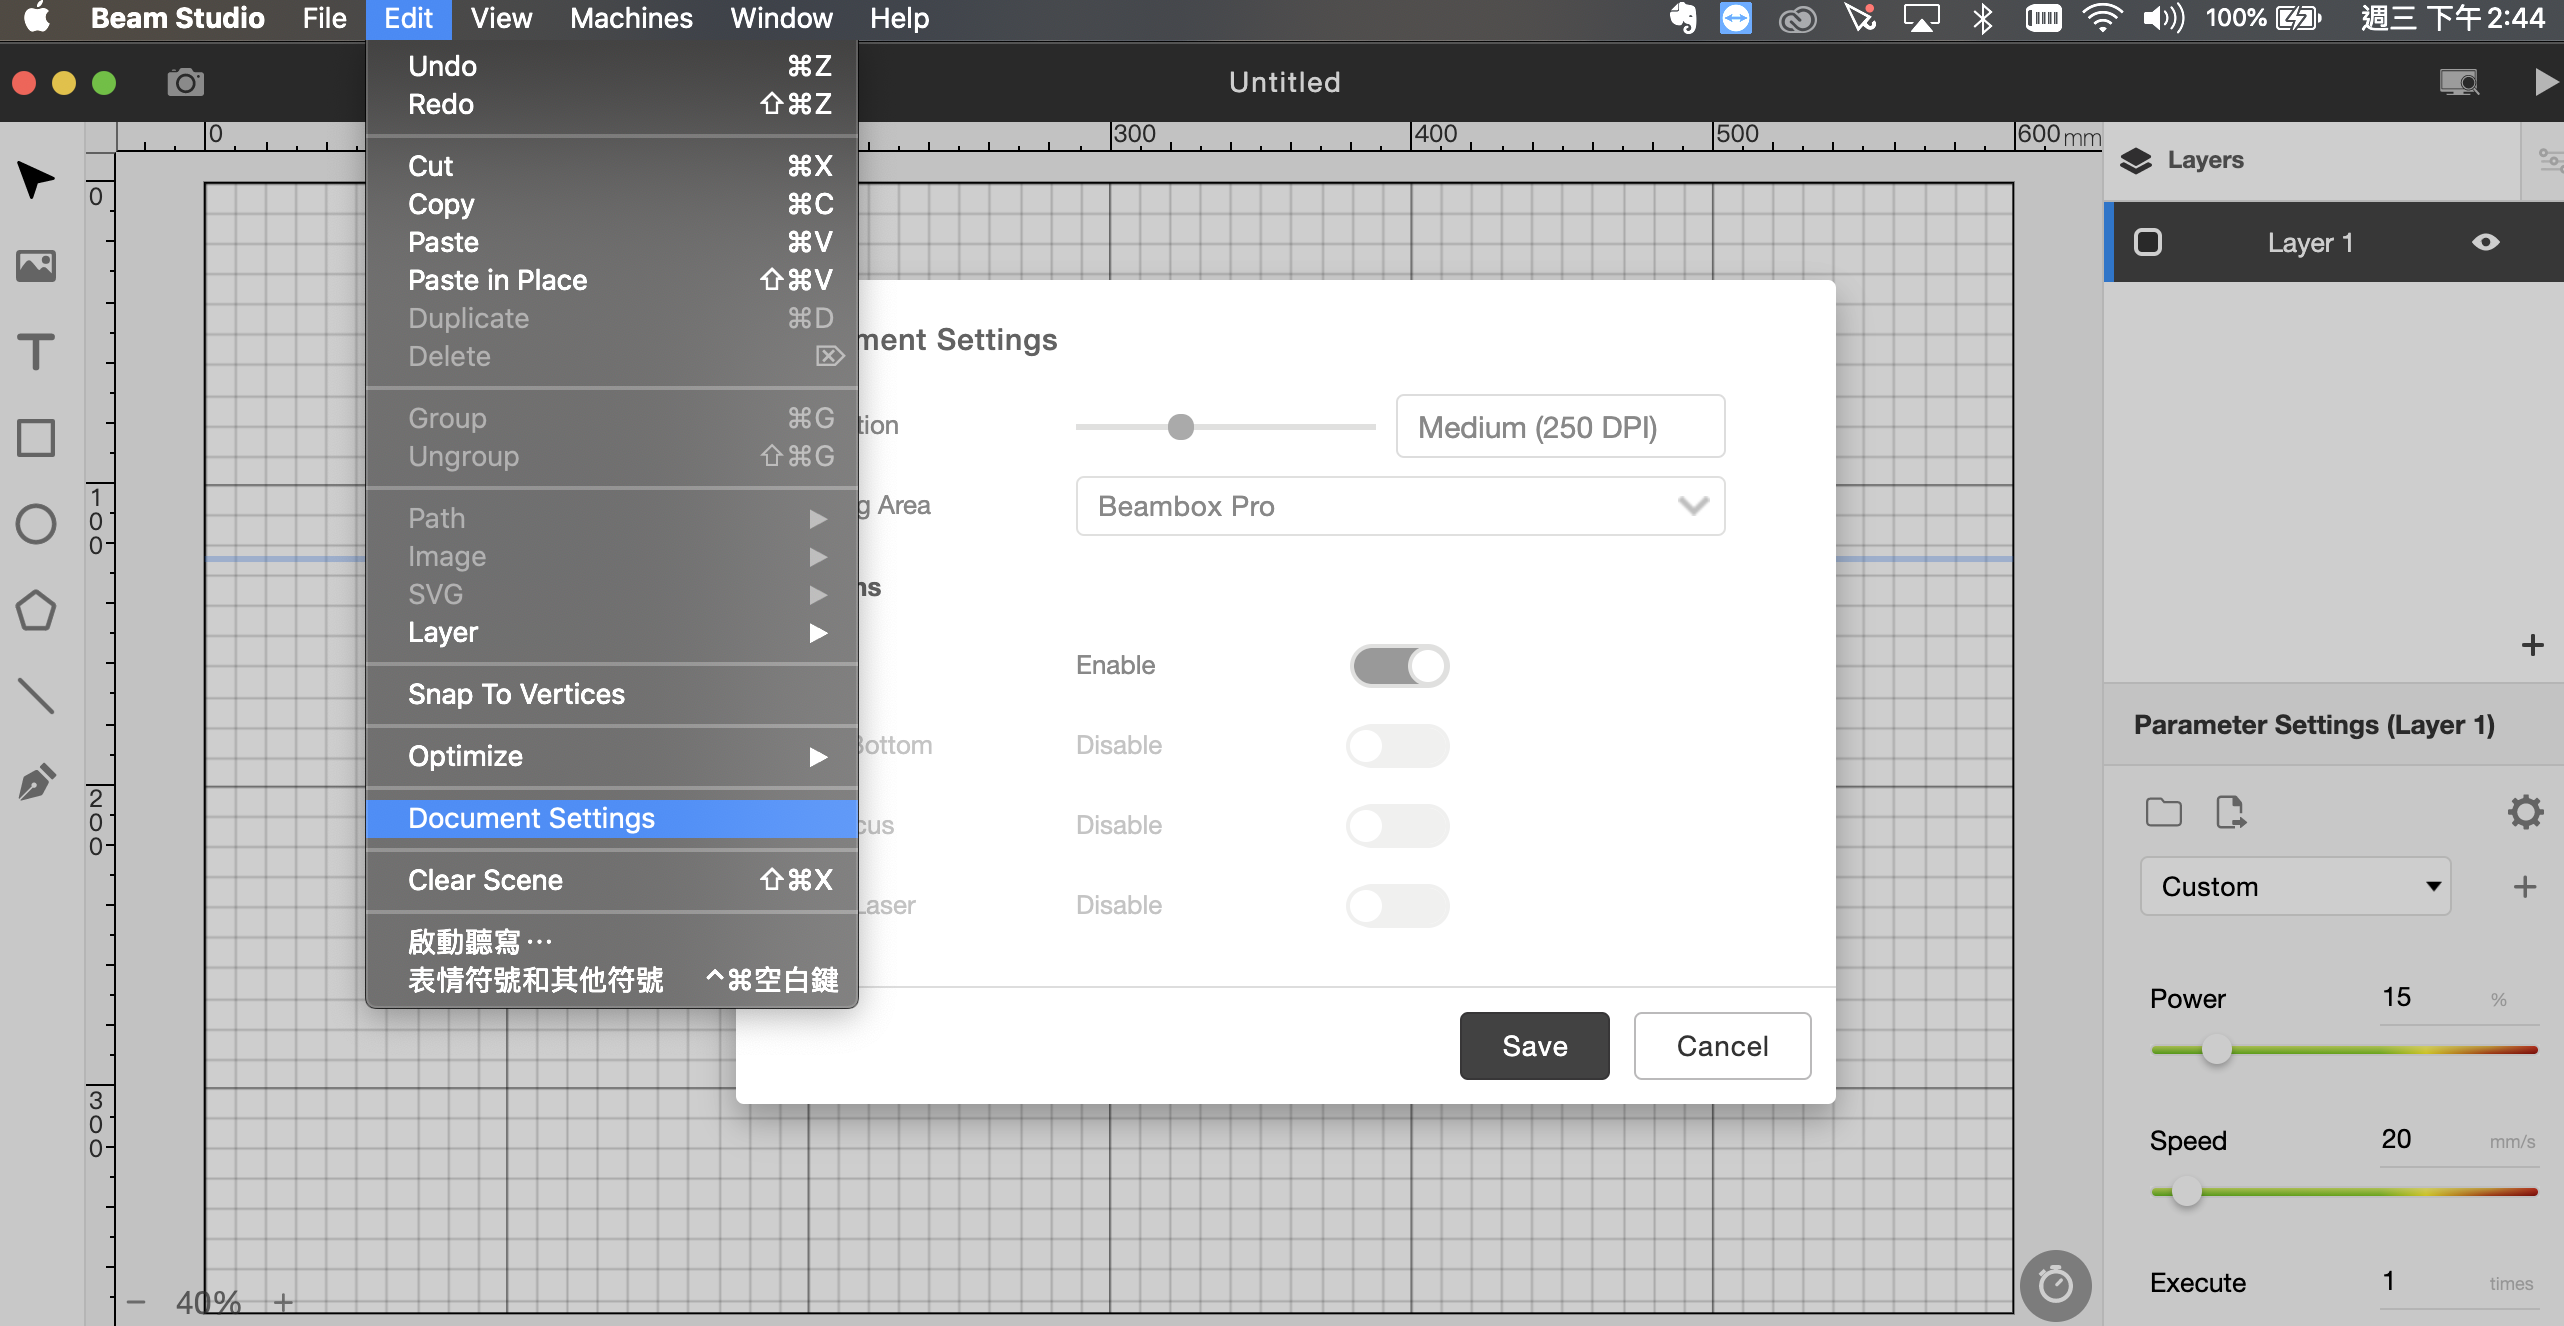Open the Creative Cloud menu bar icon
This screenshot has height=1326, width=2564.
click(x=1797, y=18)
